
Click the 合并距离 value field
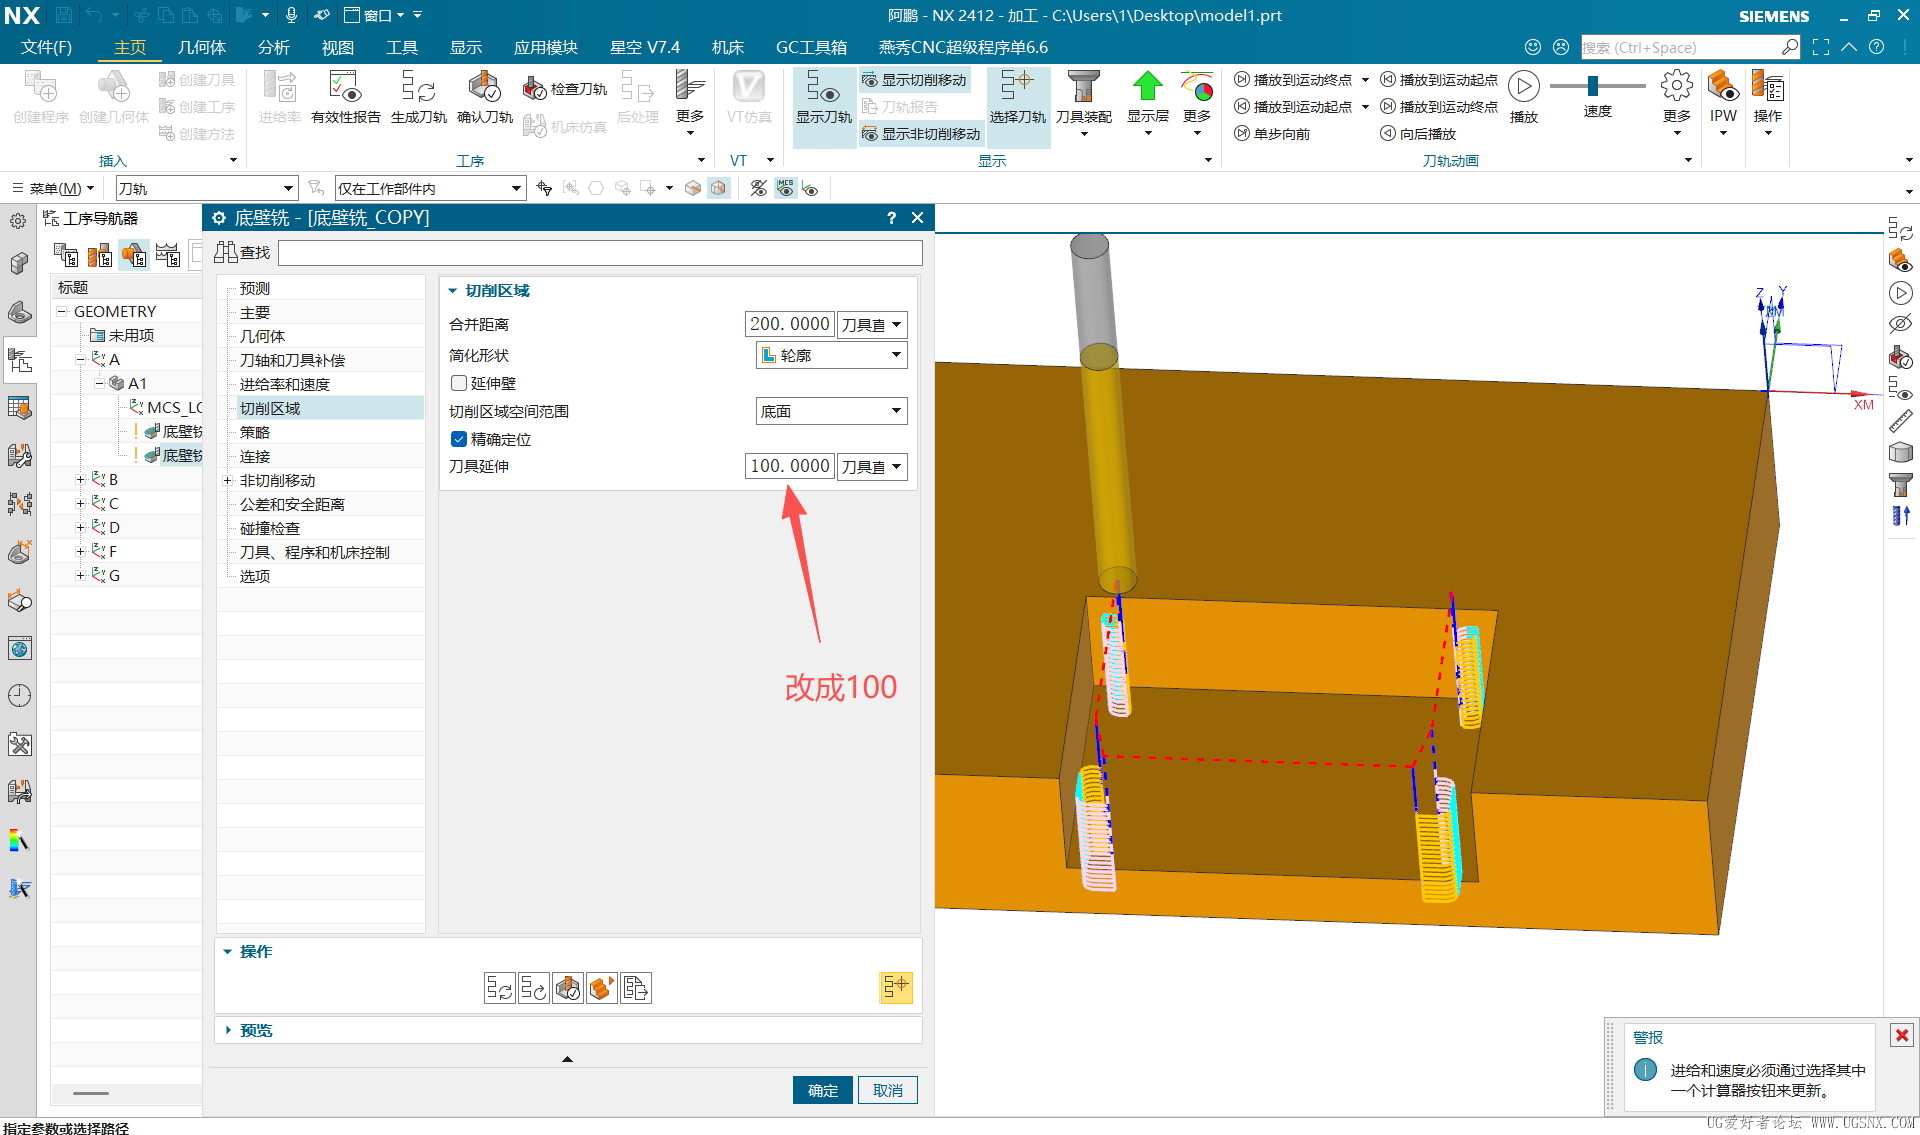(790, 324)
